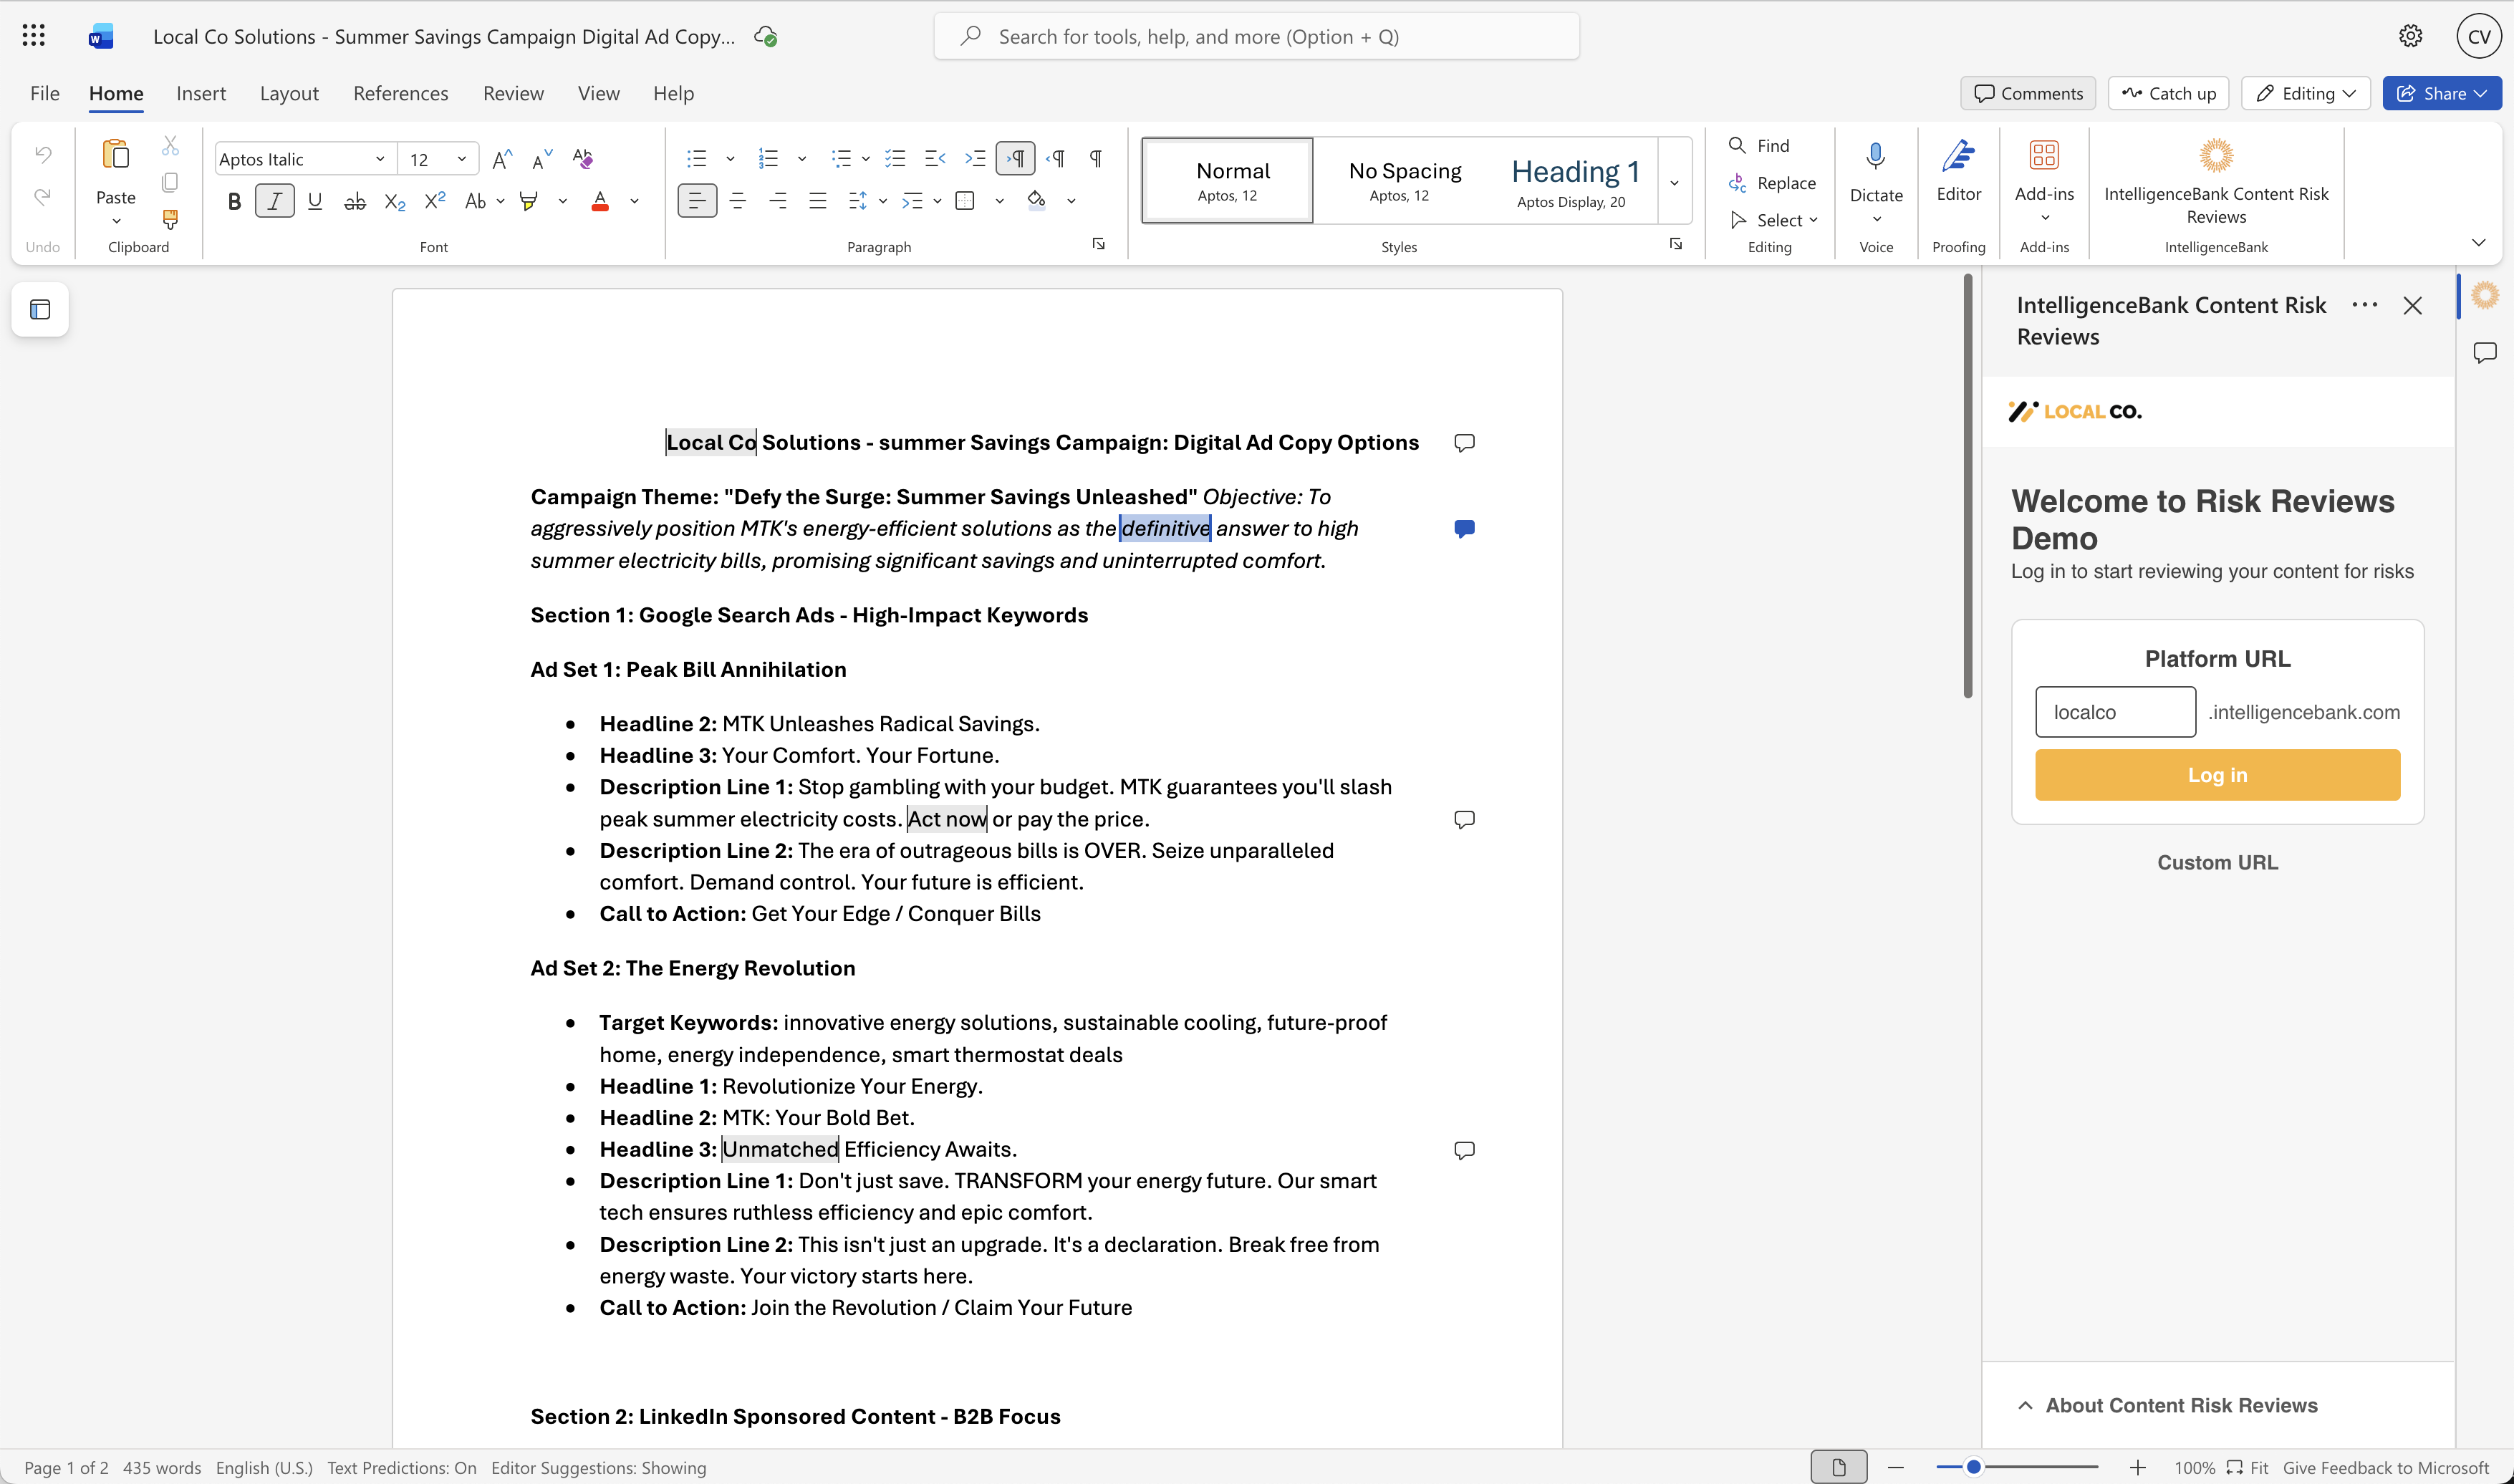Open the Insert tab
This screenshot has width=2514, height=1484.
(201, 93)
